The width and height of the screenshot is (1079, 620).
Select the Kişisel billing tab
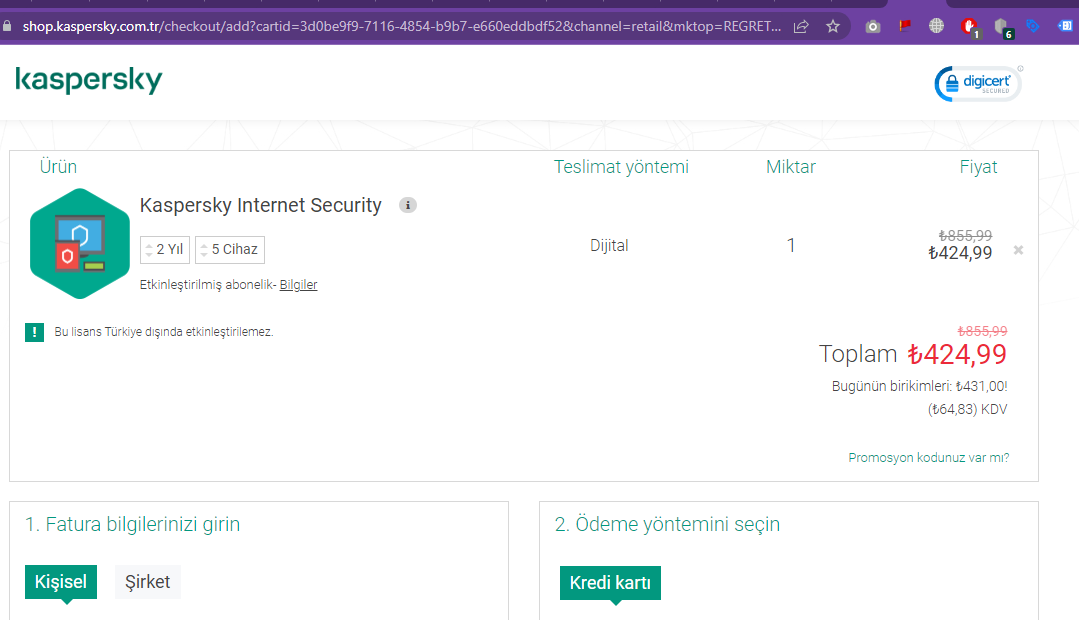(x=61, y=582)
